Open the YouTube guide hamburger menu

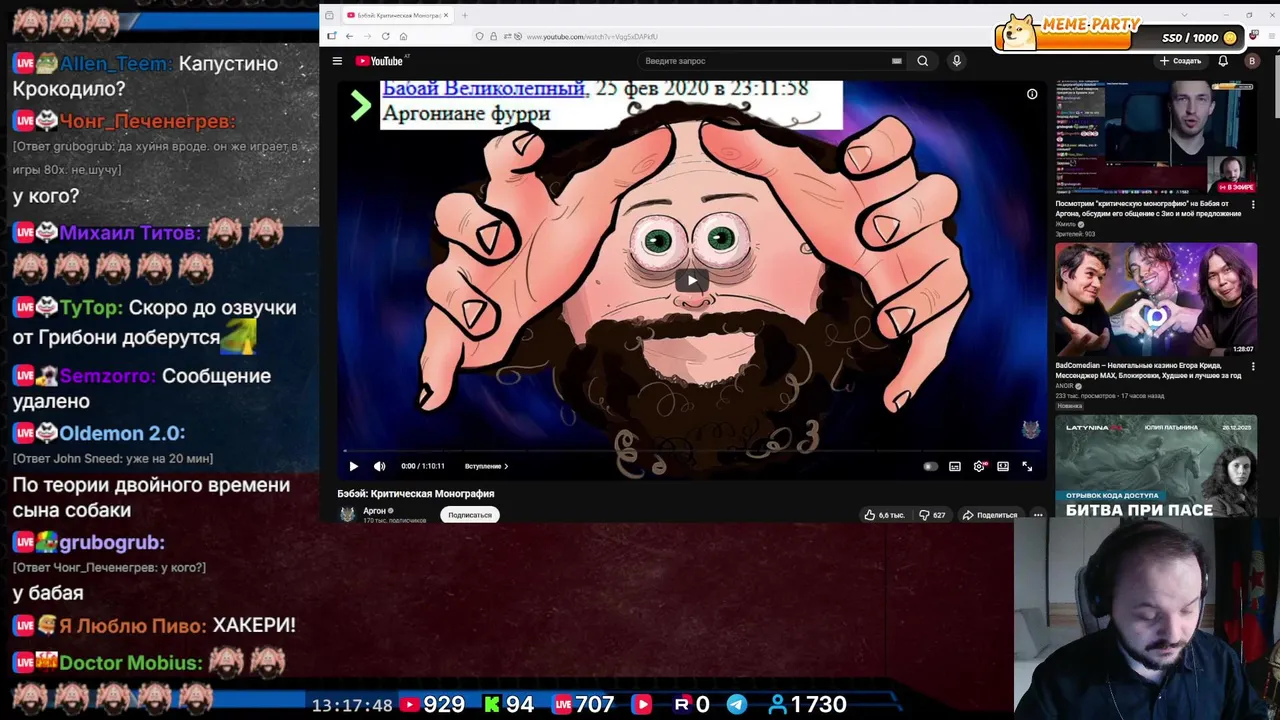337,61
